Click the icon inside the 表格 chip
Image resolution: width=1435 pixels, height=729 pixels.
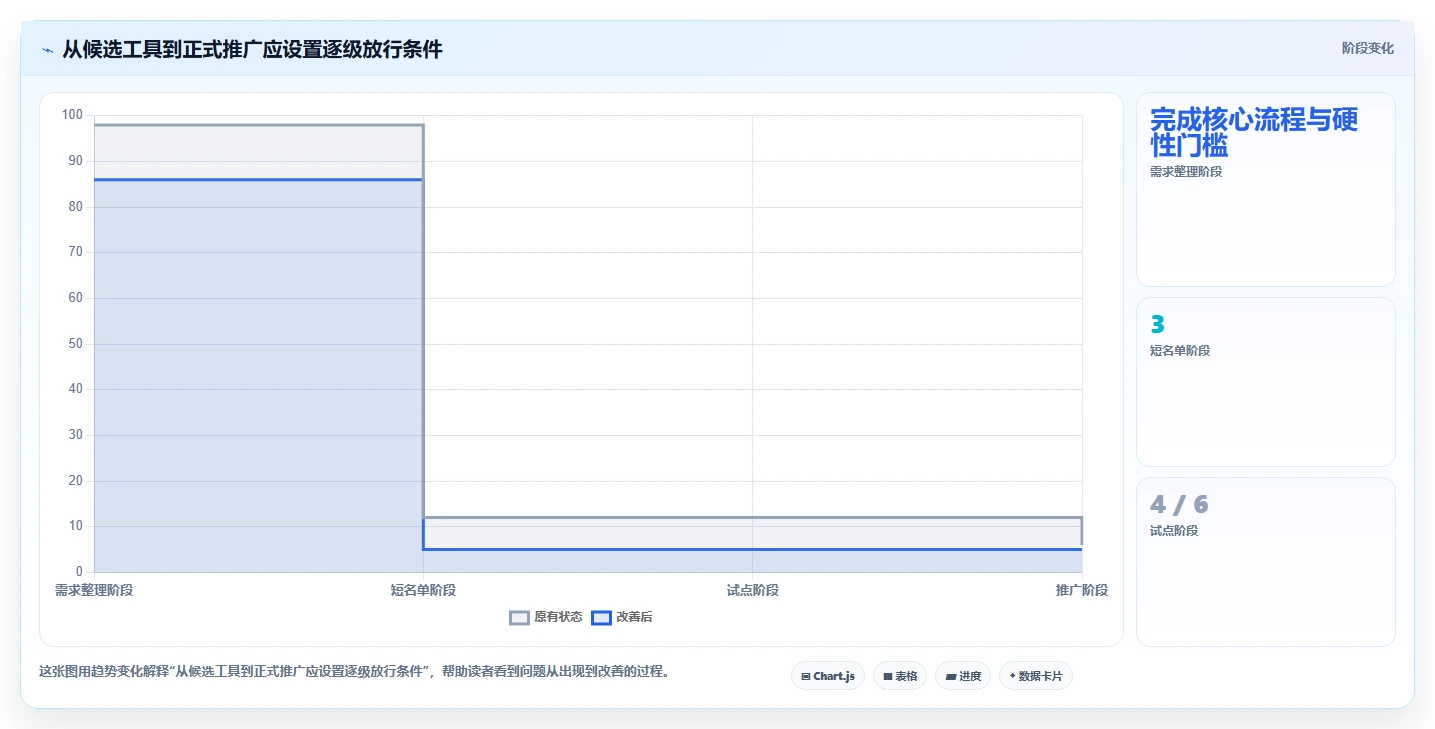pos(888,677)
